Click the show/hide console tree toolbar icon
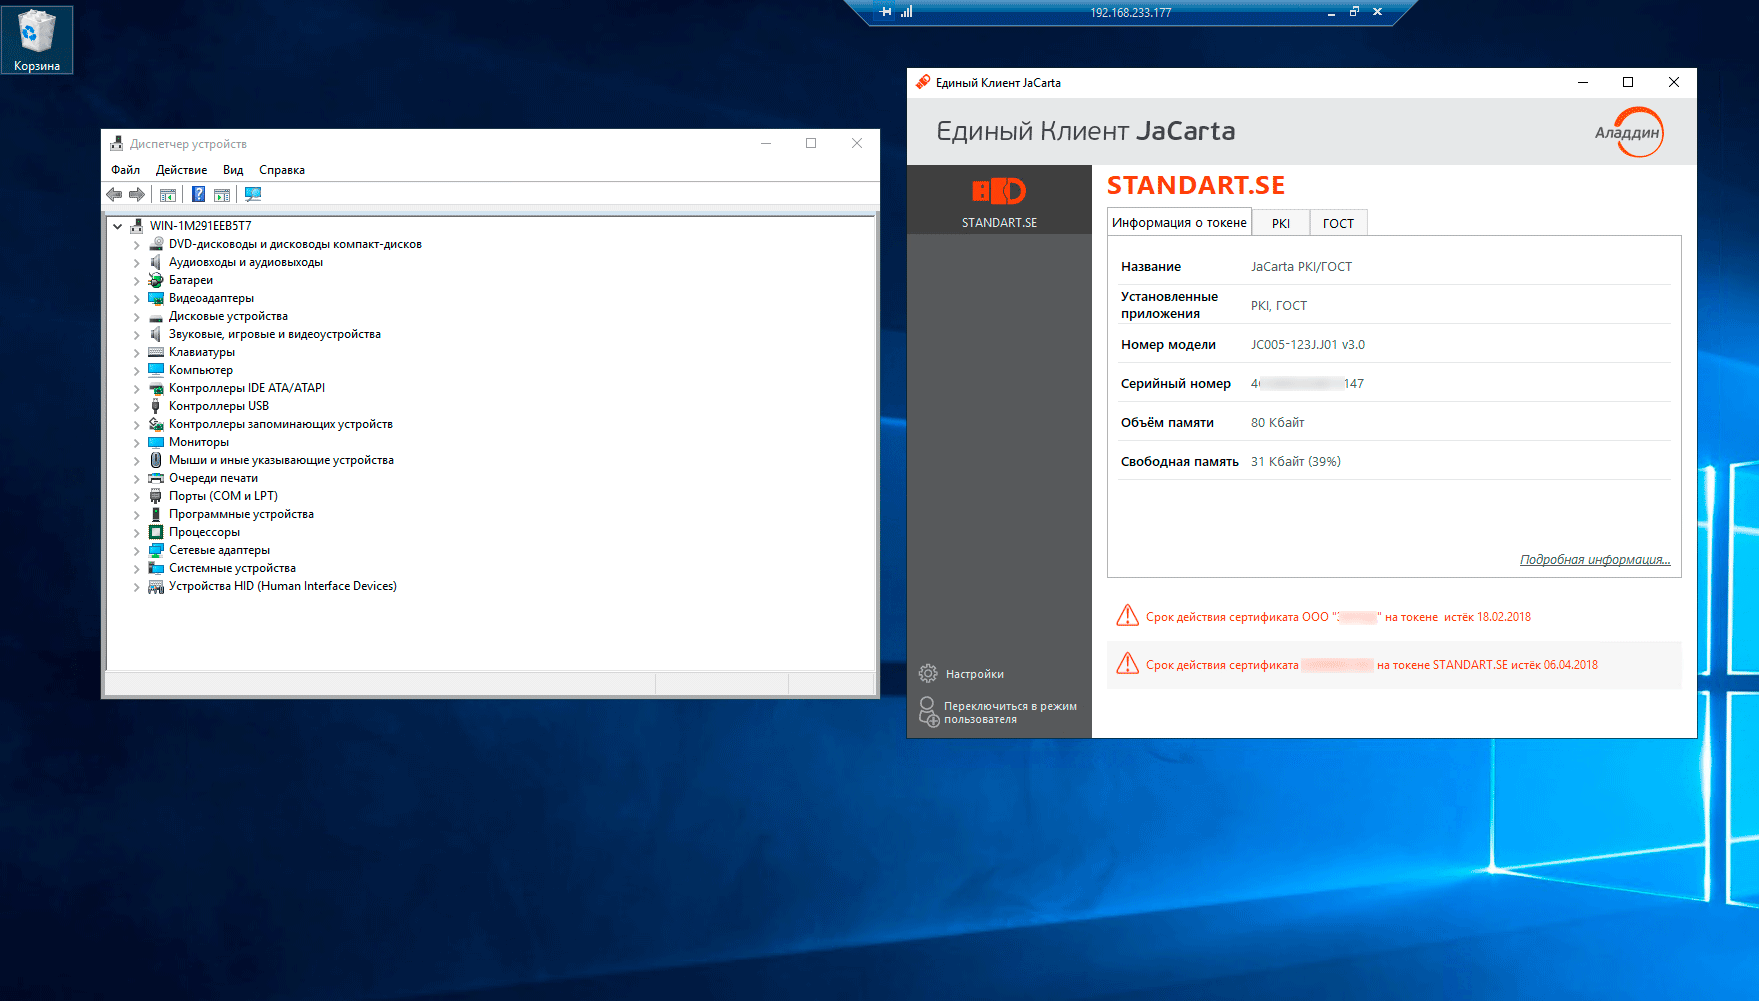Screen dimensions: 1759x1001 168,194
